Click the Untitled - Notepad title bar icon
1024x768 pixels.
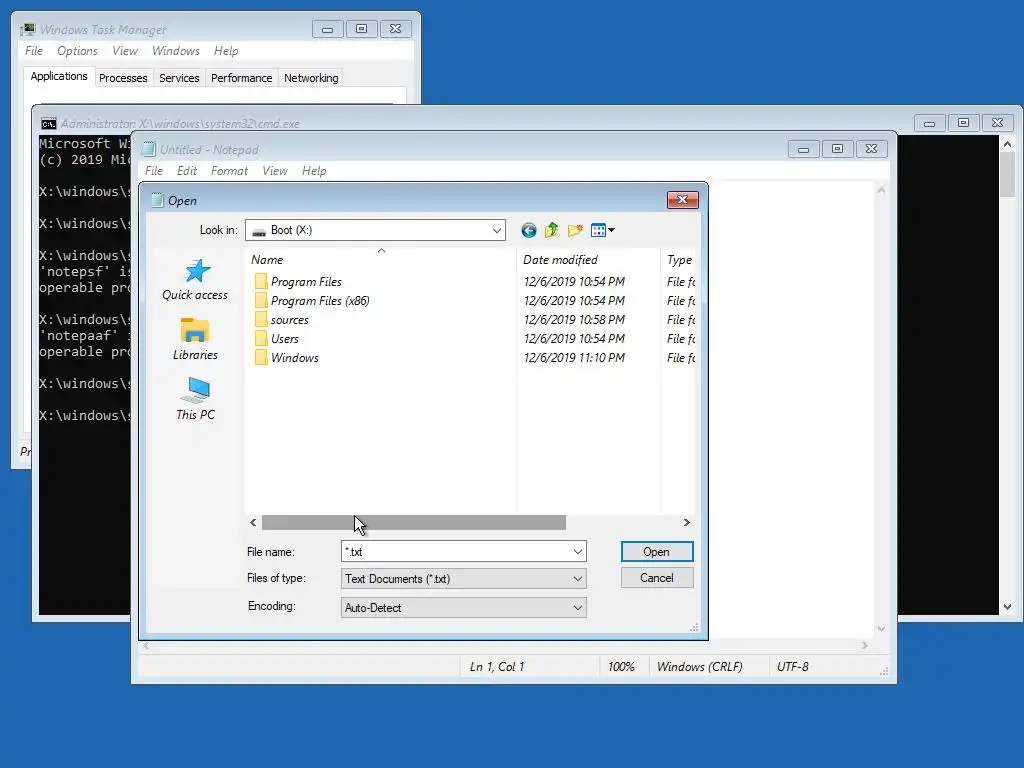coord(149,150)
